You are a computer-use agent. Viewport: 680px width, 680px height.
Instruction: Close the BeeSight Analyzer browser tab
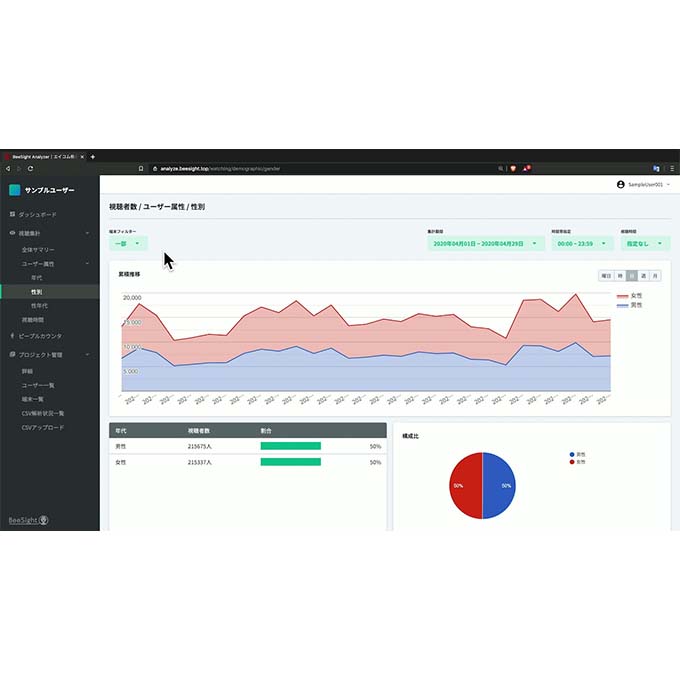click(x=82, y=157)
